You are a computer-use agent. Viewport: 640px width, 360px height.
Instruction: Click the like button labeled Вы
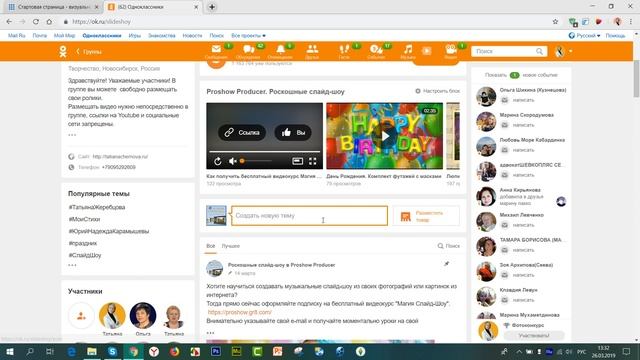pyautogui.click(x=293, y=133)
